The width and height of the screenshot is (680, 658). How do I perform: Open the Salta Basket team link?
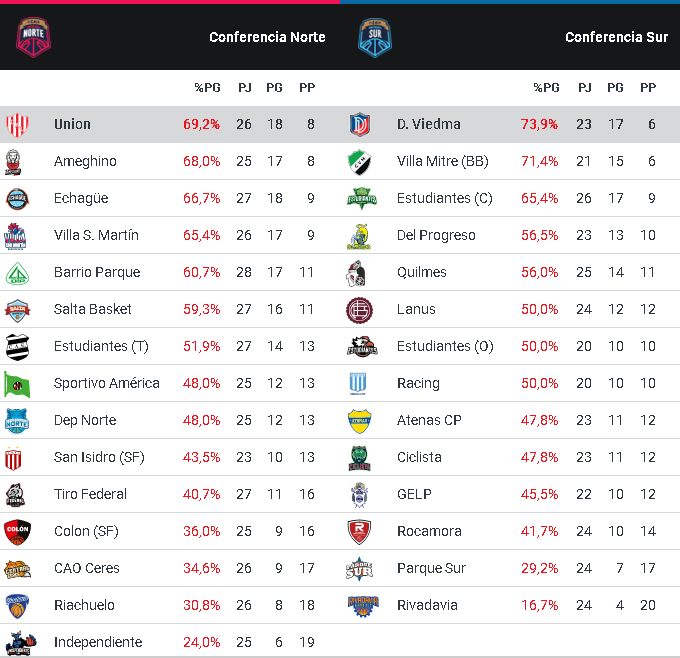click(93, 310)
